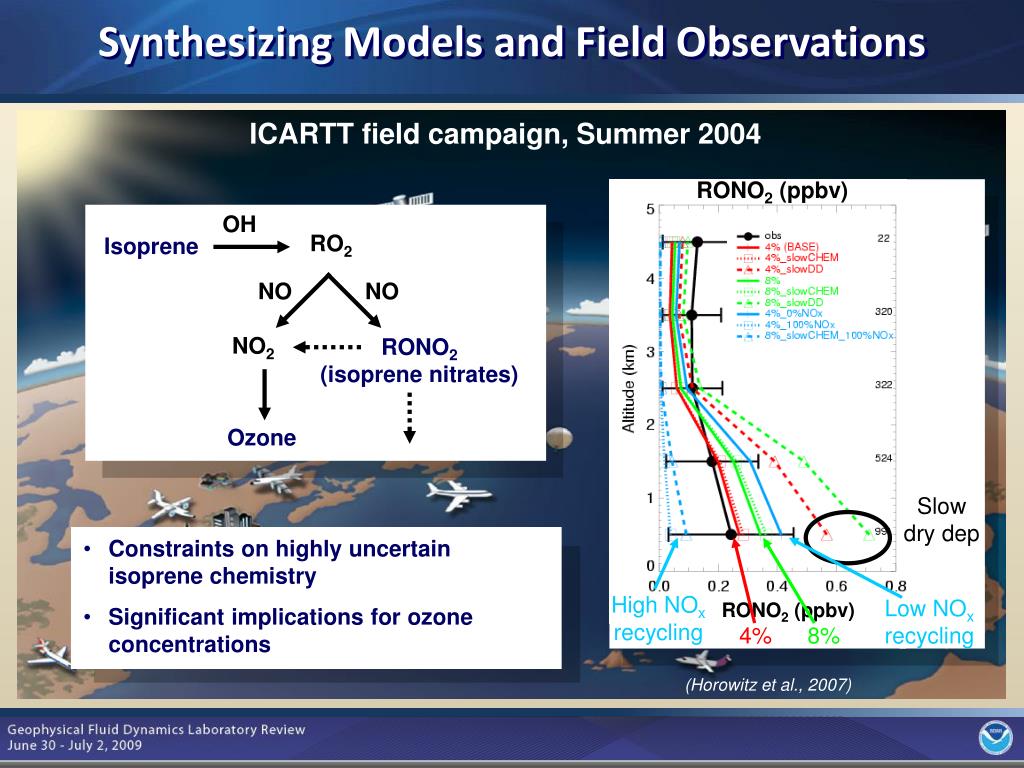
Task: Click the 'NO2' label in reaction diagram
Action: tap(253, 346)
